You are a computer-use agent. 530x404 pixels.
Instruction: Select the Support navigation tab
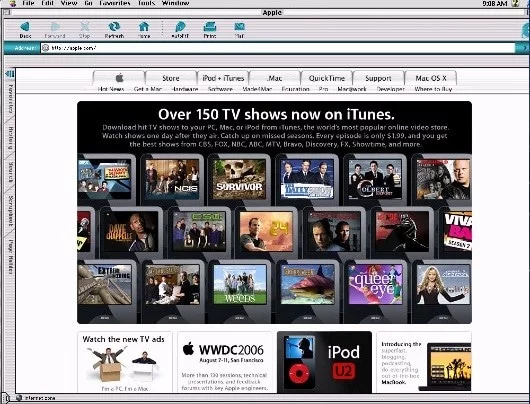coord(378,78)
